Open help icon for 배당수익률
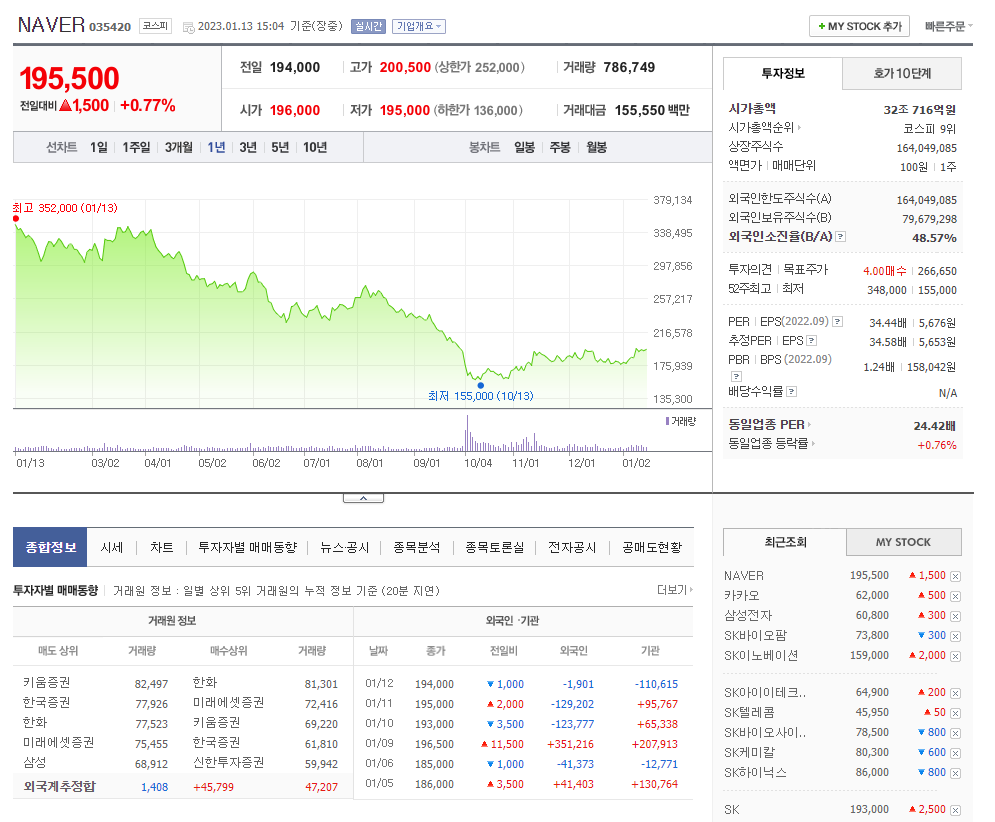 (x=791, y=392)
